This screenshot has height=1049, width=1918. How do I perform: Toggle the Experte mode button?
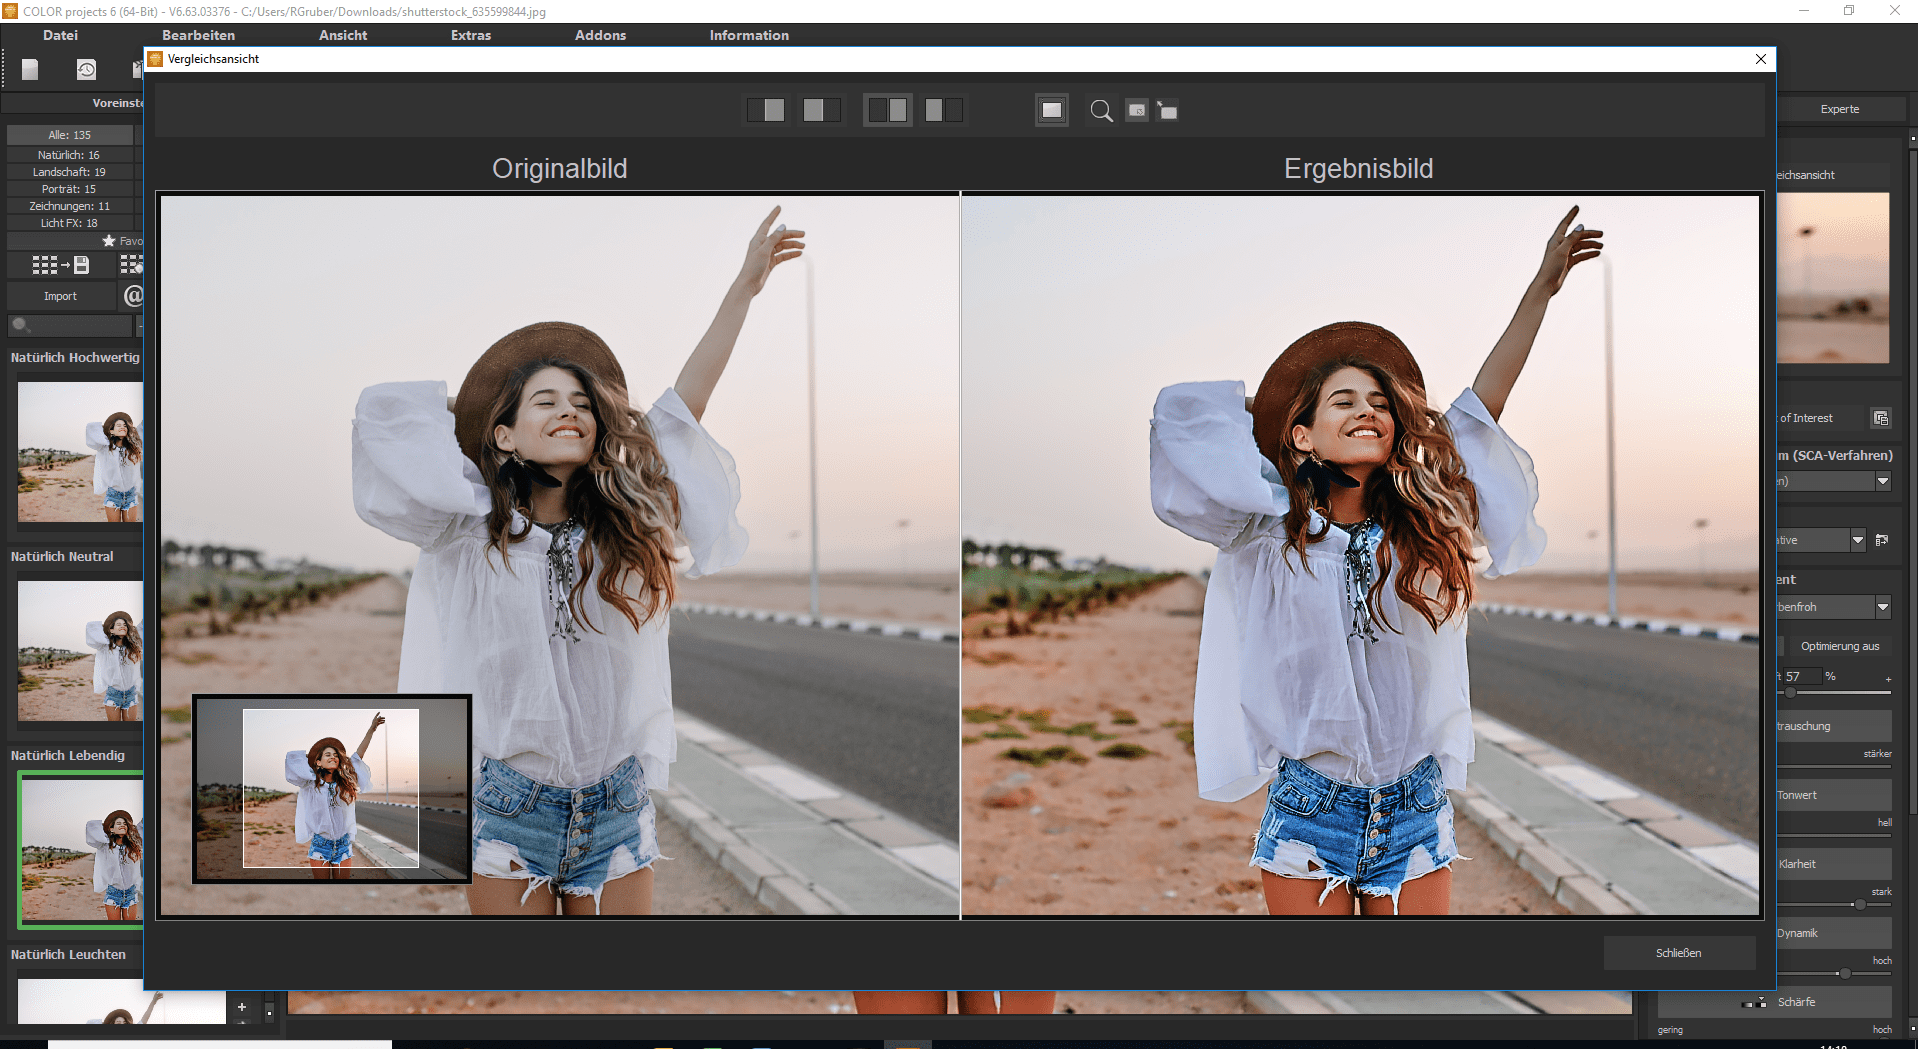1841,109
